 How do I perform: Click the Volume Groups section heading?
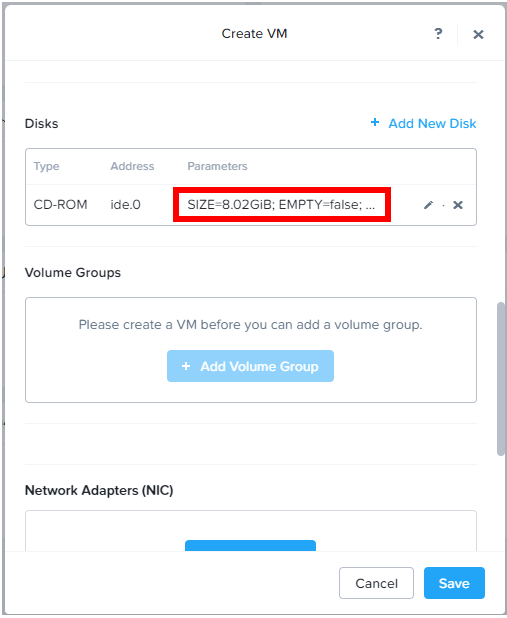pos(73,272)
